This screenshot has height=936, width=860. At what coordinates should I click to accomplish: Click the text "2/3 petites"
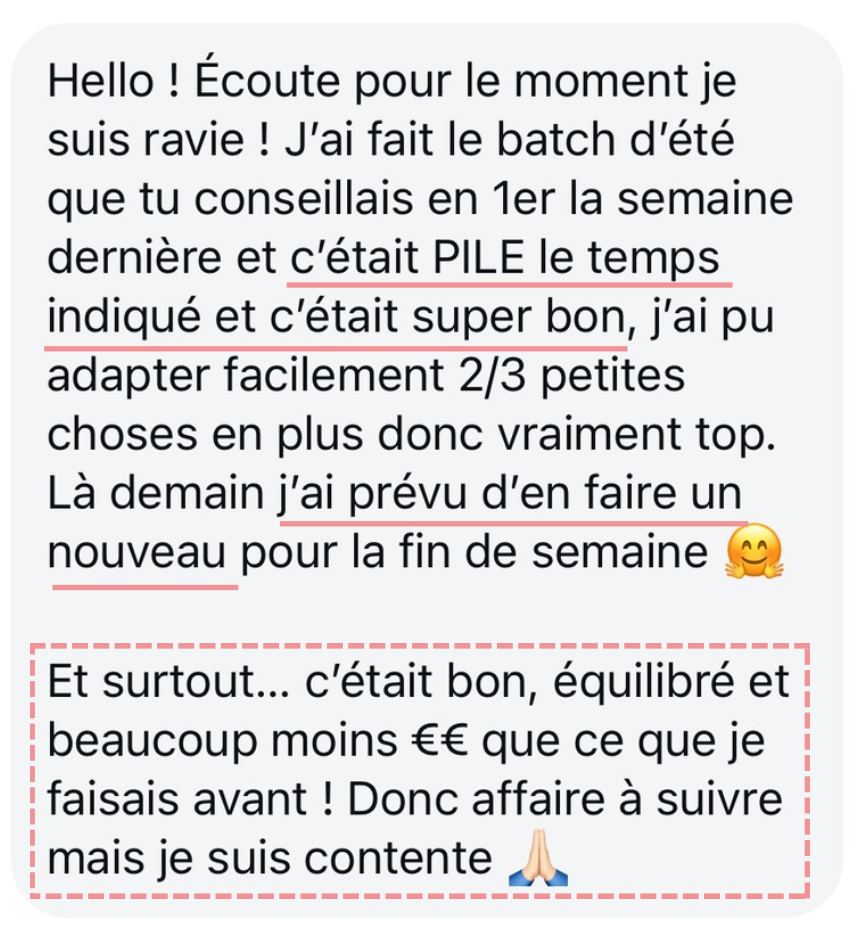point(572,375)
